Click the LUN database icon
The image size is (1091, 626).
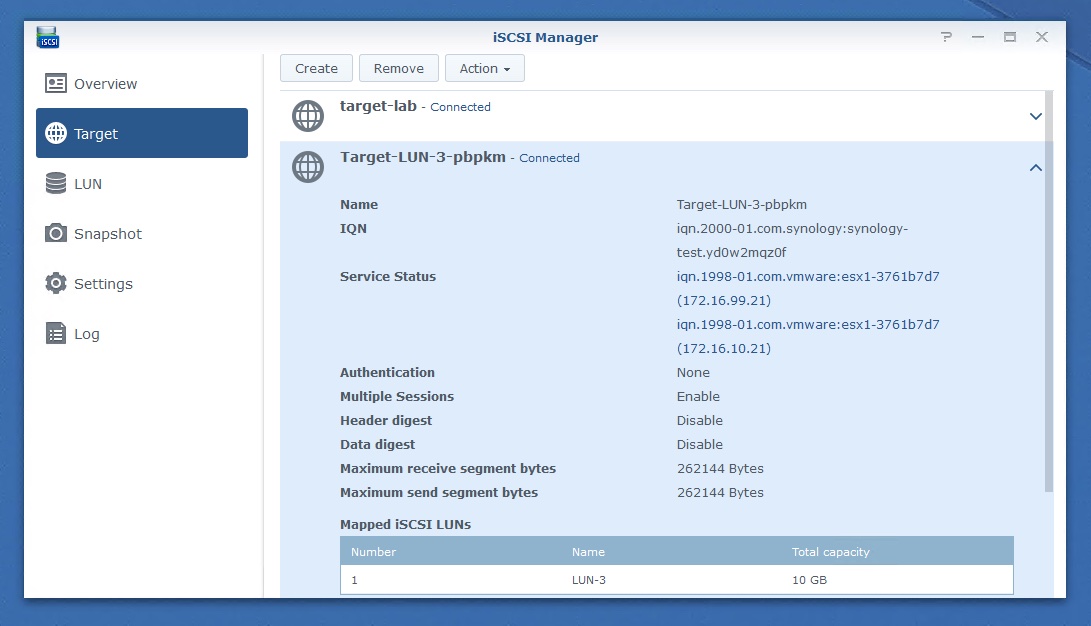point(56,184)
